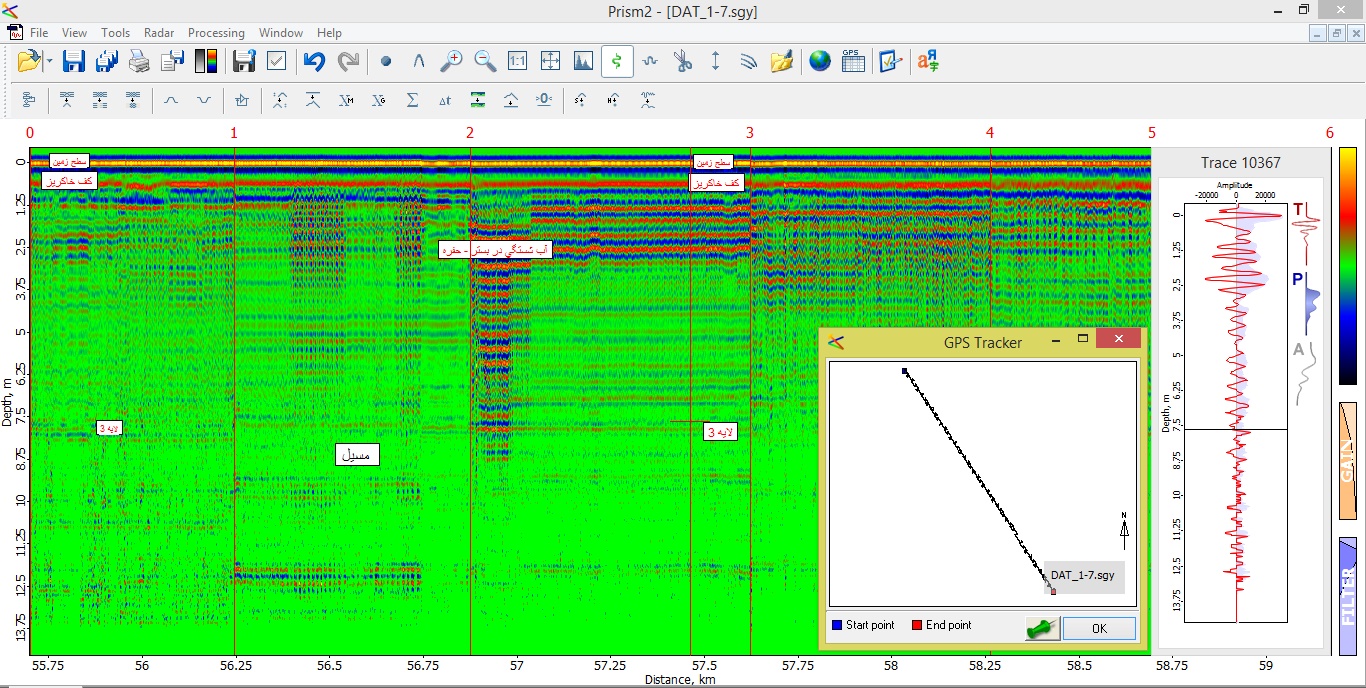Open the GPS table tool
This screenshot has height=688, width=1366.
point(852,61)
